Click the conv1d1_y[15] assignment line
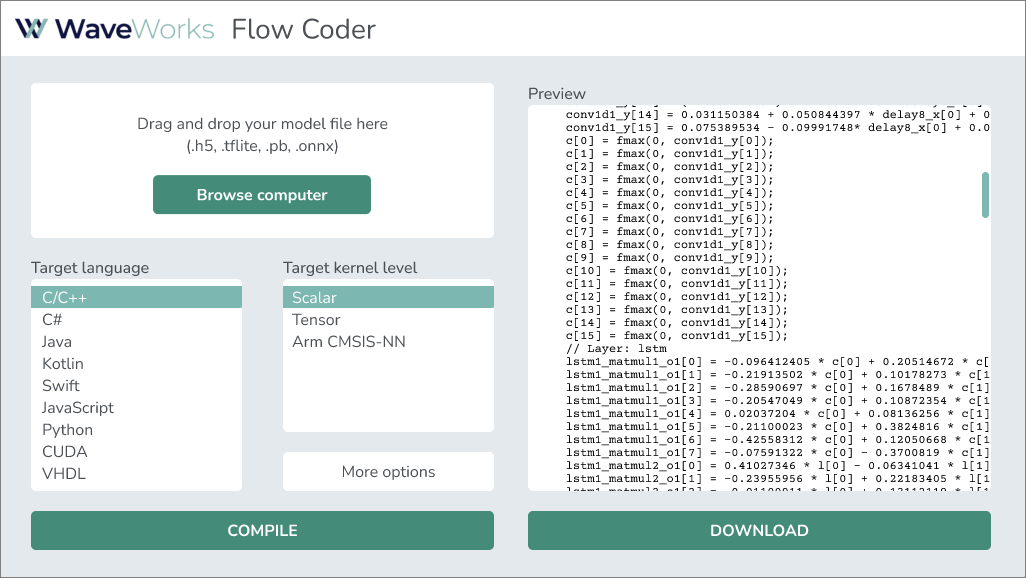 (x=777, y=128)
